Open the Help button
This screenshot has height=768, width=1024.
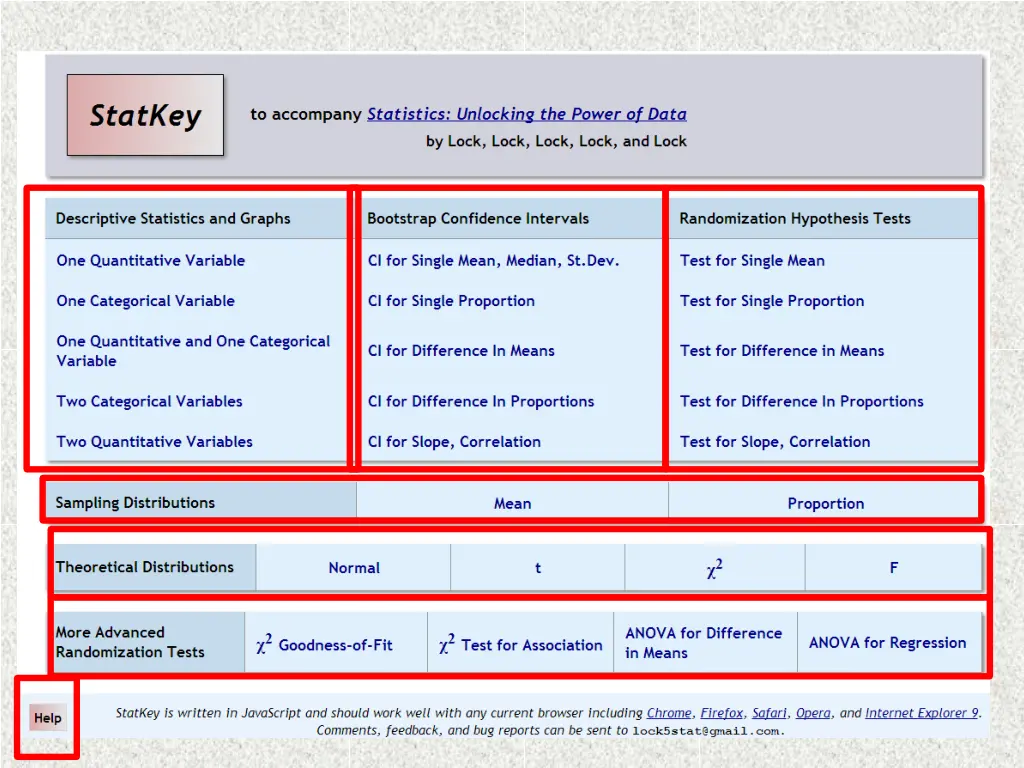click(x=47, y=718)
